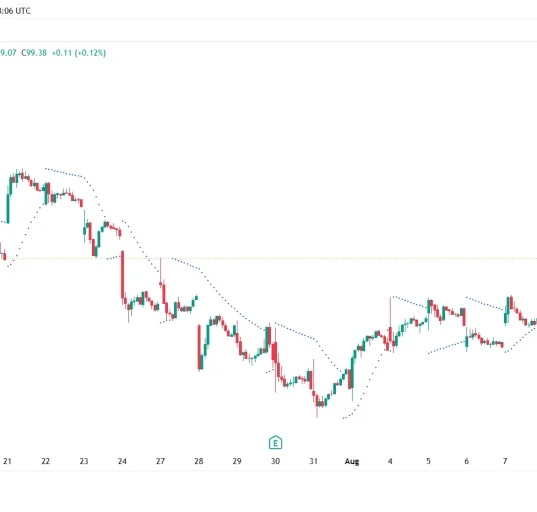Screen dimensions: 537x512
Task: Select the Aug label on time axis
Action: (352, 461)
